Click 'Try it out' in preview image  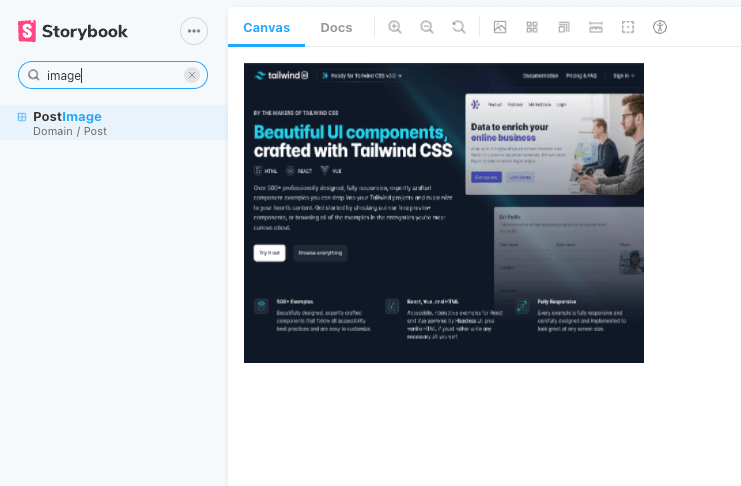269,253
